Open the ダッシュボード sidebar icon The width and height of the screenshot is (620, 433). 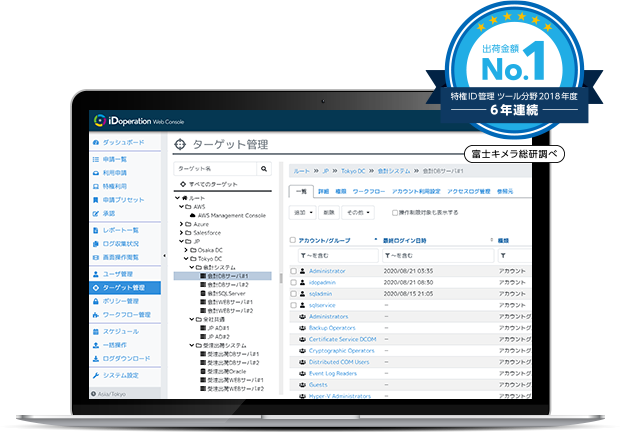[96, 142]
